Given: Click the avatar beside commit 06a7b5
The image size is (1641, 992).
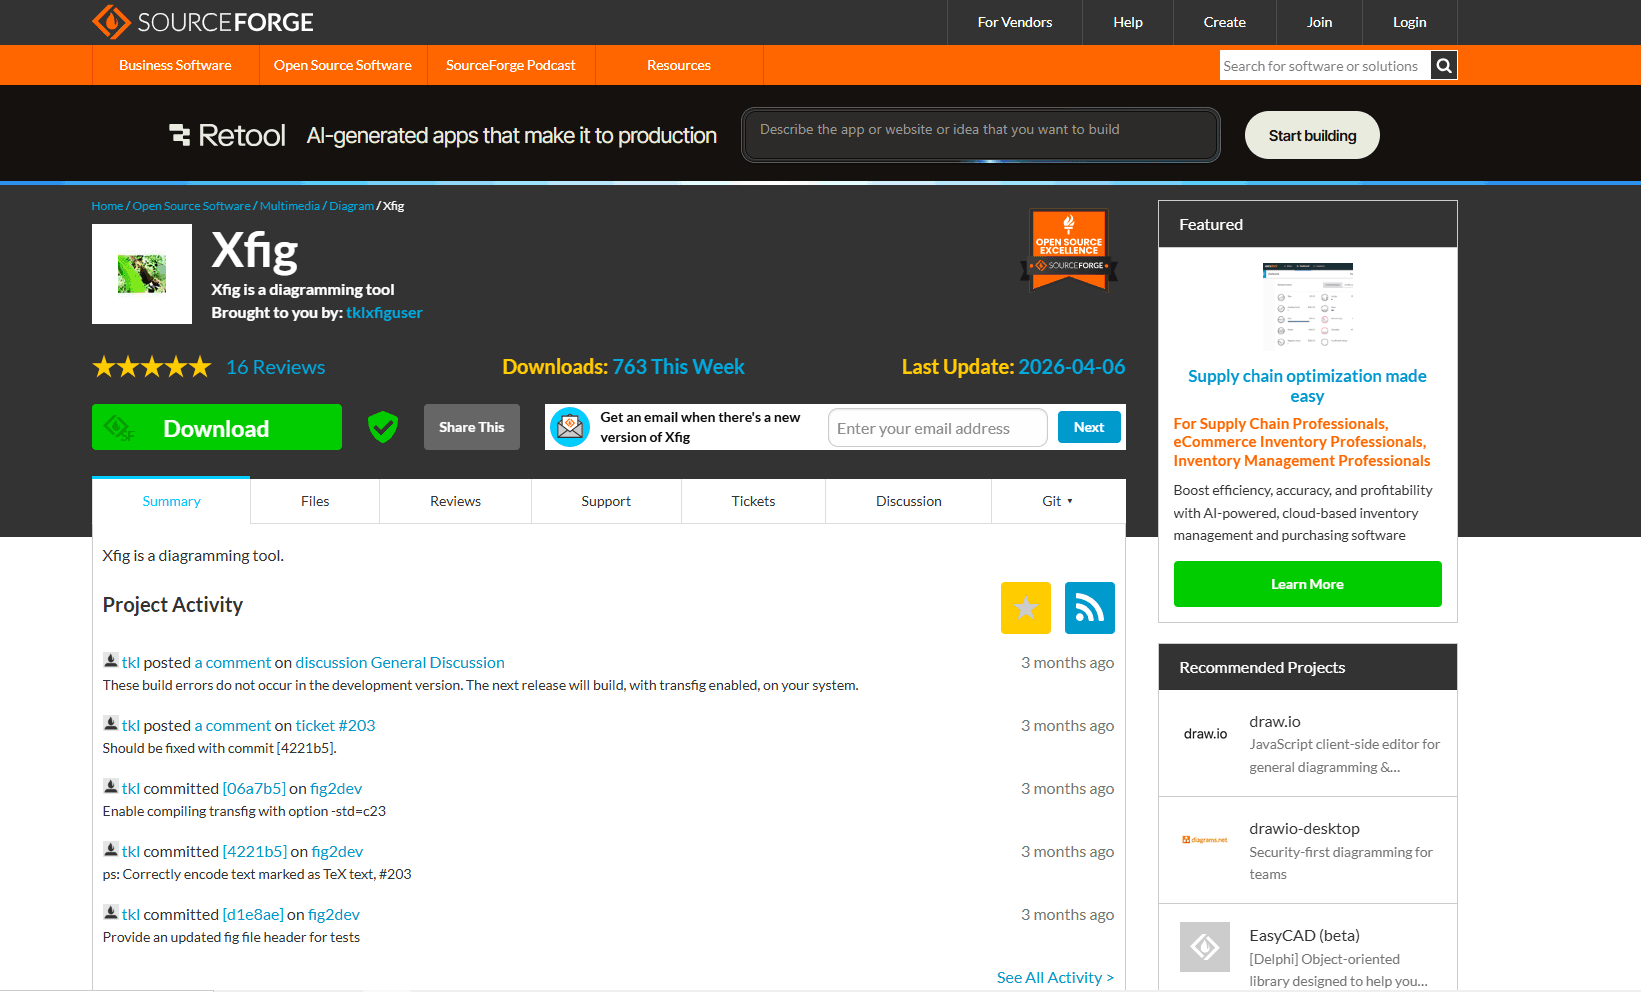Looking at the screenshot, I should (x=111, y=787).
